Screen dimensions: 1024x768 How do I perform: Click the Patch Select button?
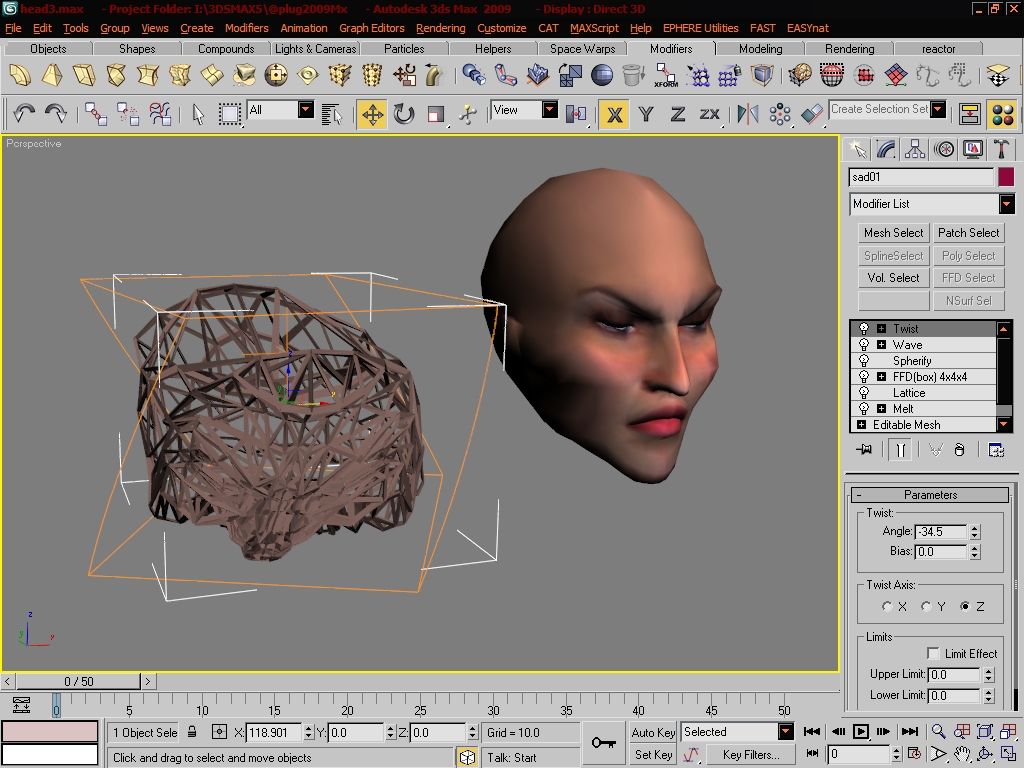click(968, 232)
